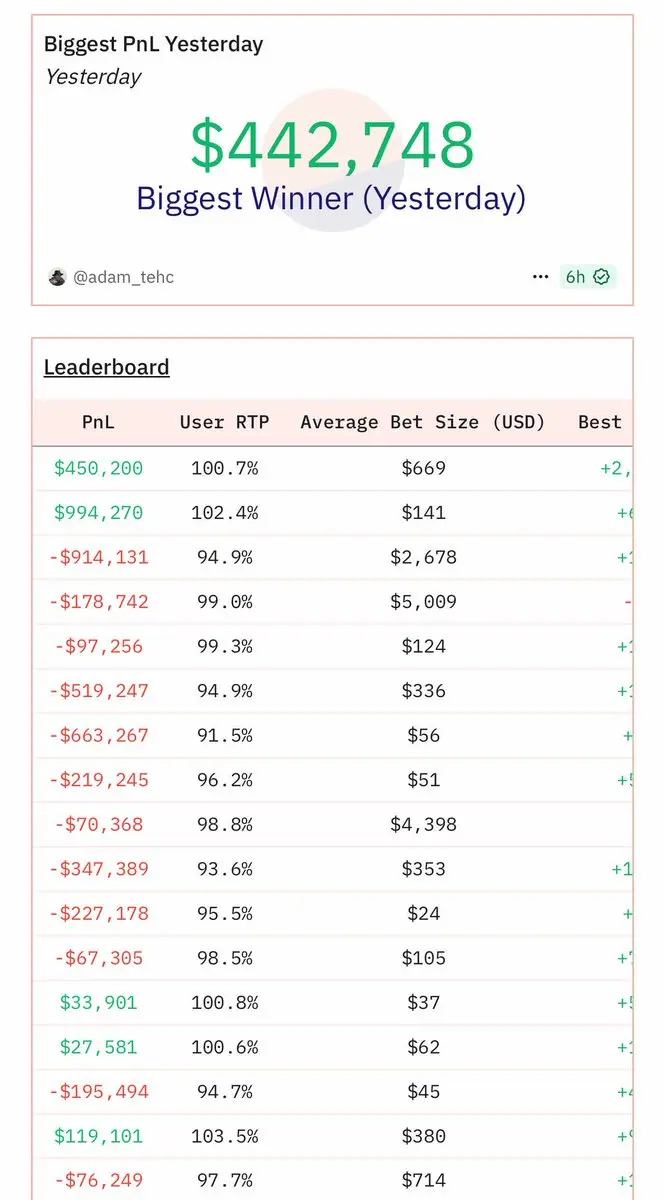665x1200 pixels.
Task: Click the $994,270 PnL entry
Action: tap(98, 513)
